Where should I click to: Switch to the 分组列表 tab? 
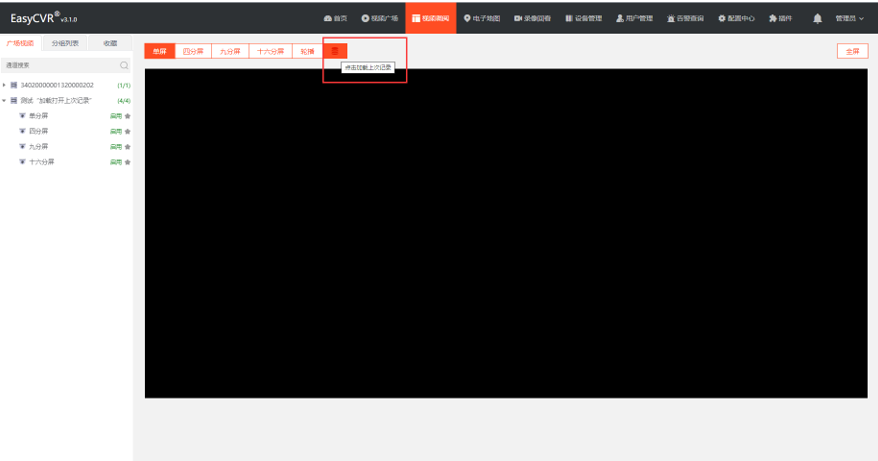[65, 43]
